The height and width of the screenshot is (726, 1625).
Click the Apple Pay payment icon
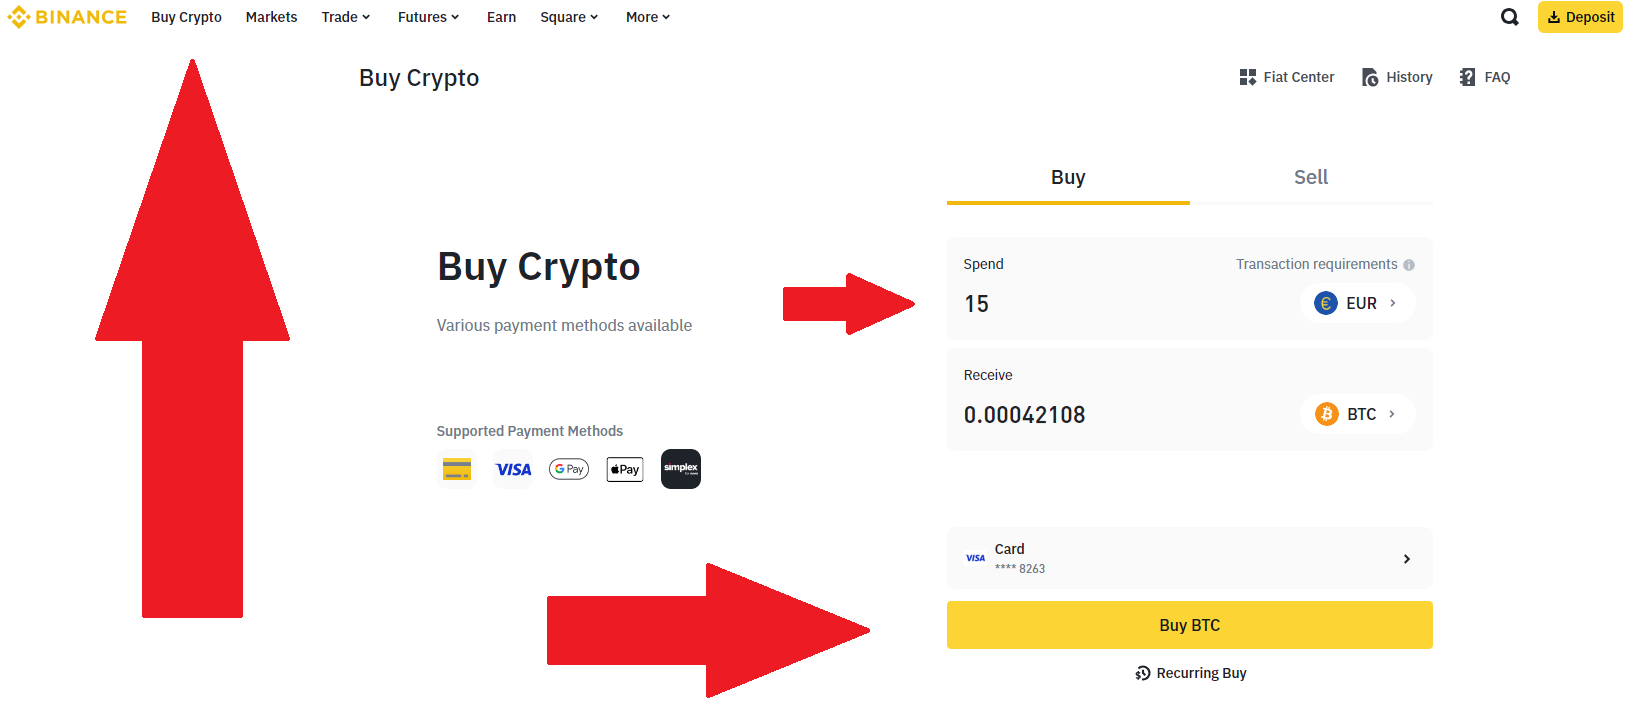coord(625,469)
